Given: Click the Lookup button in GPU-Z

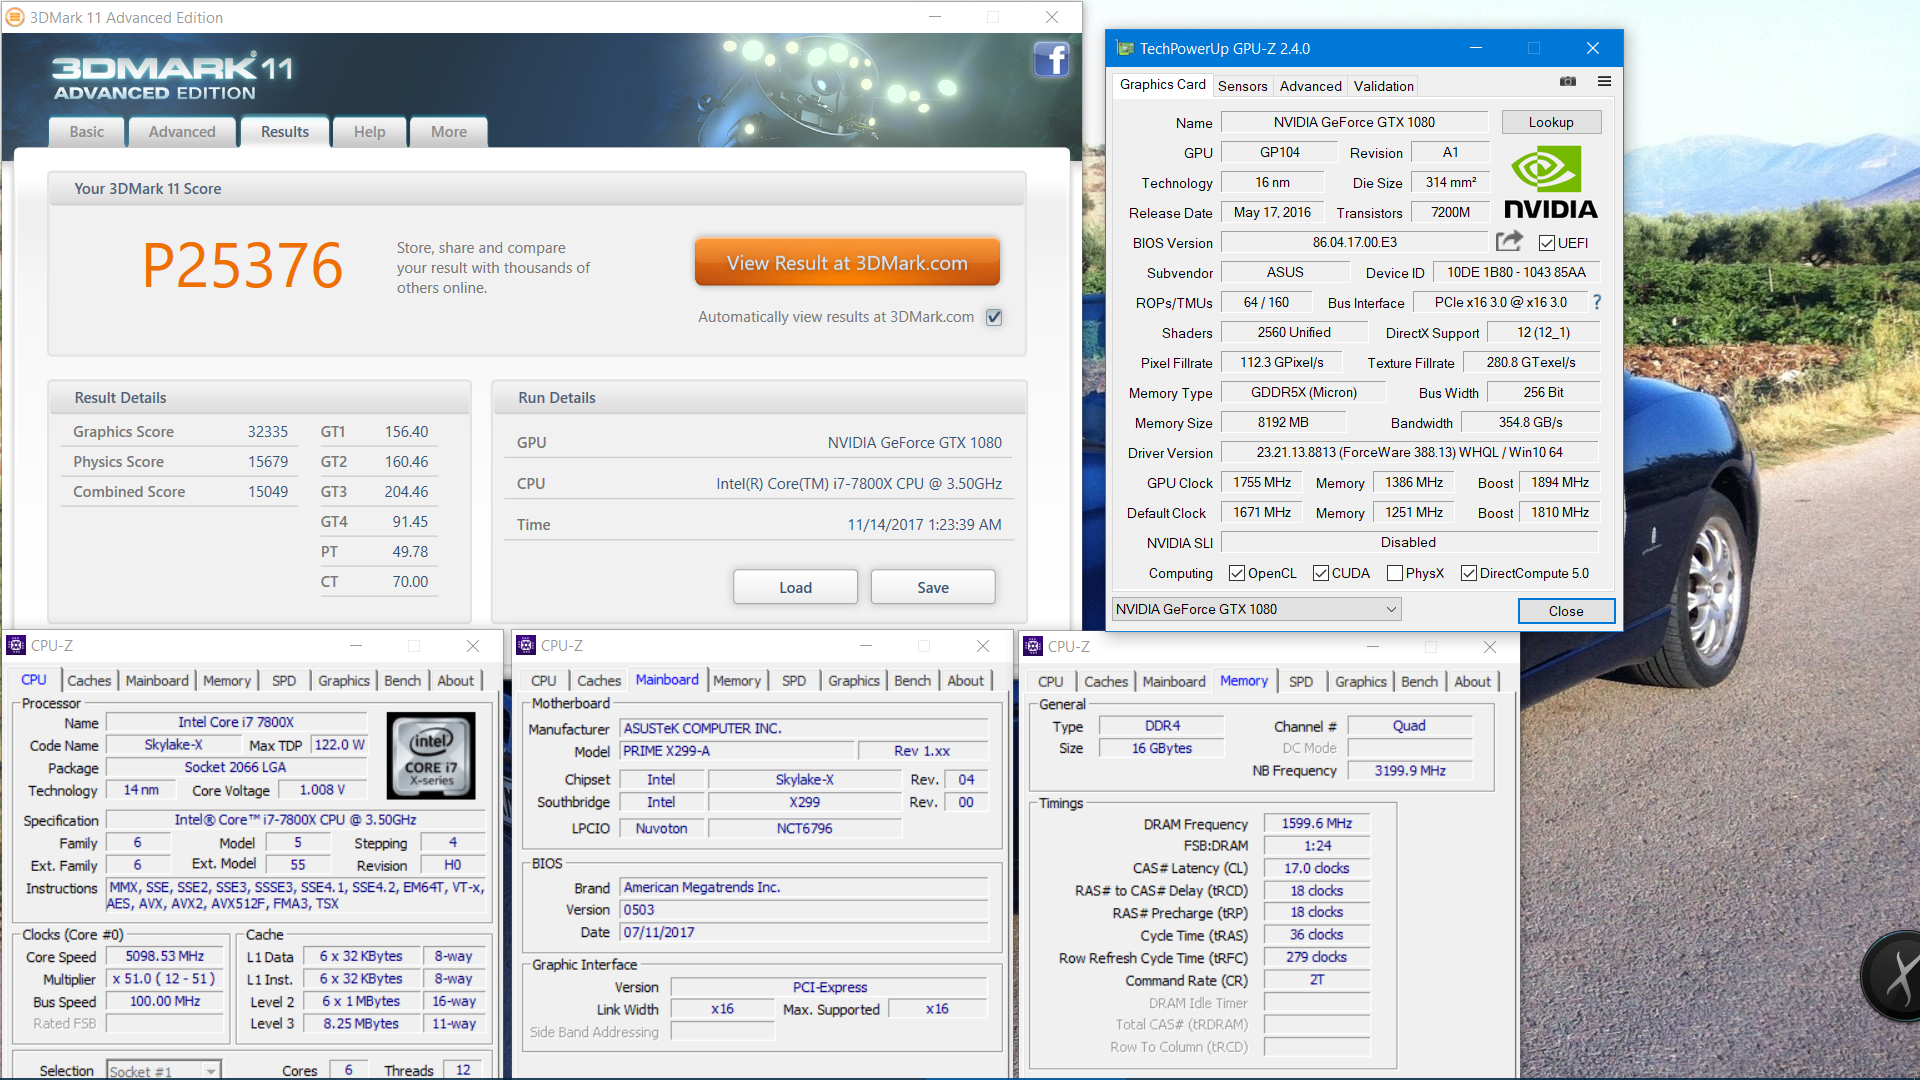Looking at the screenshot, I should [x=1551, y=122].
